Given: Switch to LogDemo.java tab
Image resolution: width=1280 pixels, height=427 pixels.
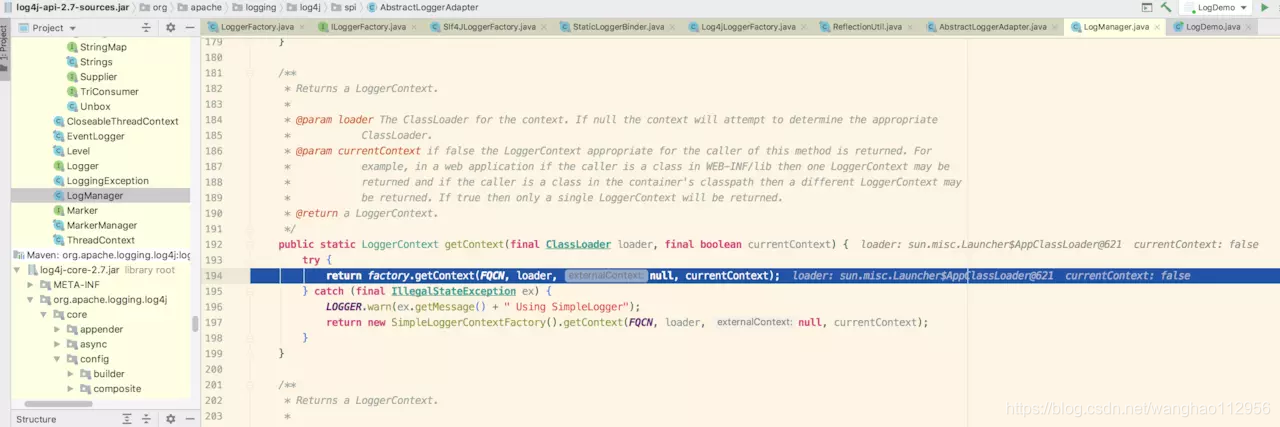Looking at the screenshot, I should pos(1211,27).
